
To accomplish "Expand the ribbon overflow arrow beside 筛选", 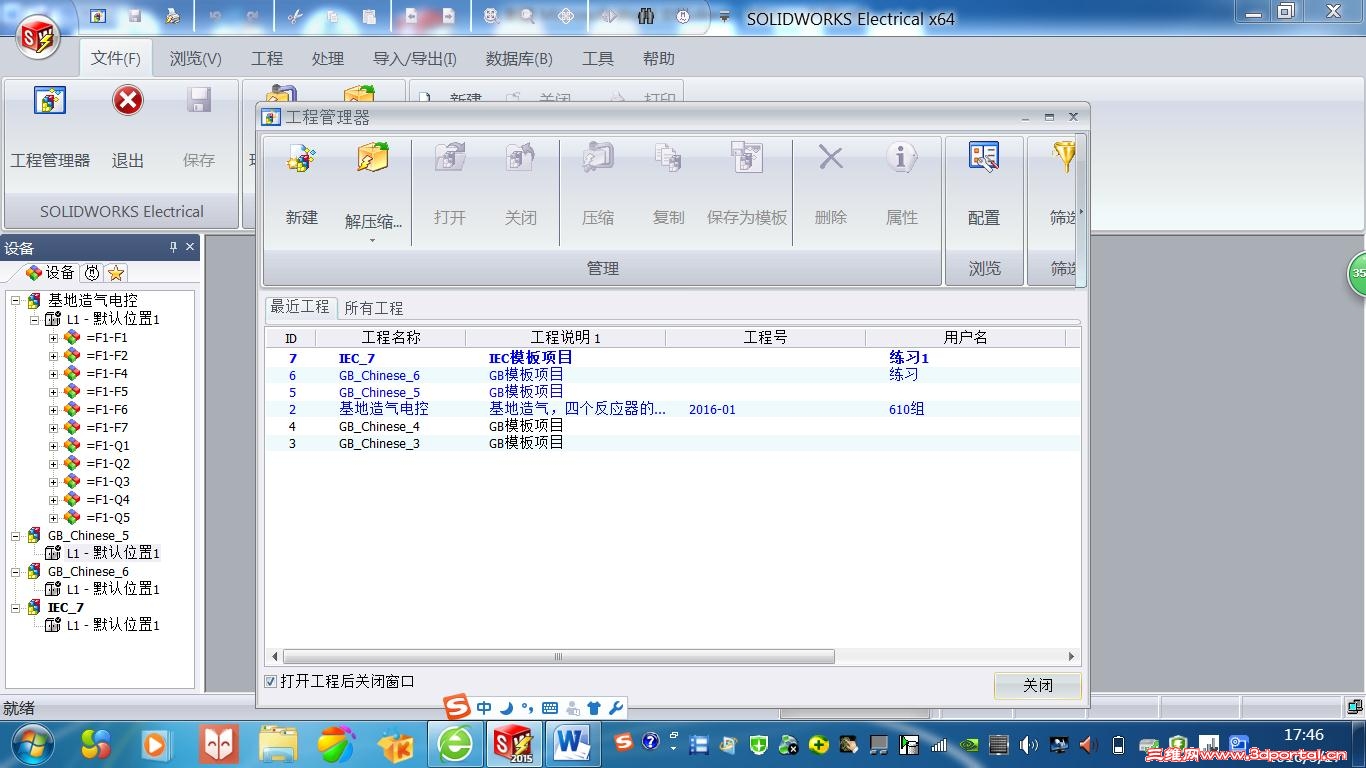I will (x=1080, y=212).
